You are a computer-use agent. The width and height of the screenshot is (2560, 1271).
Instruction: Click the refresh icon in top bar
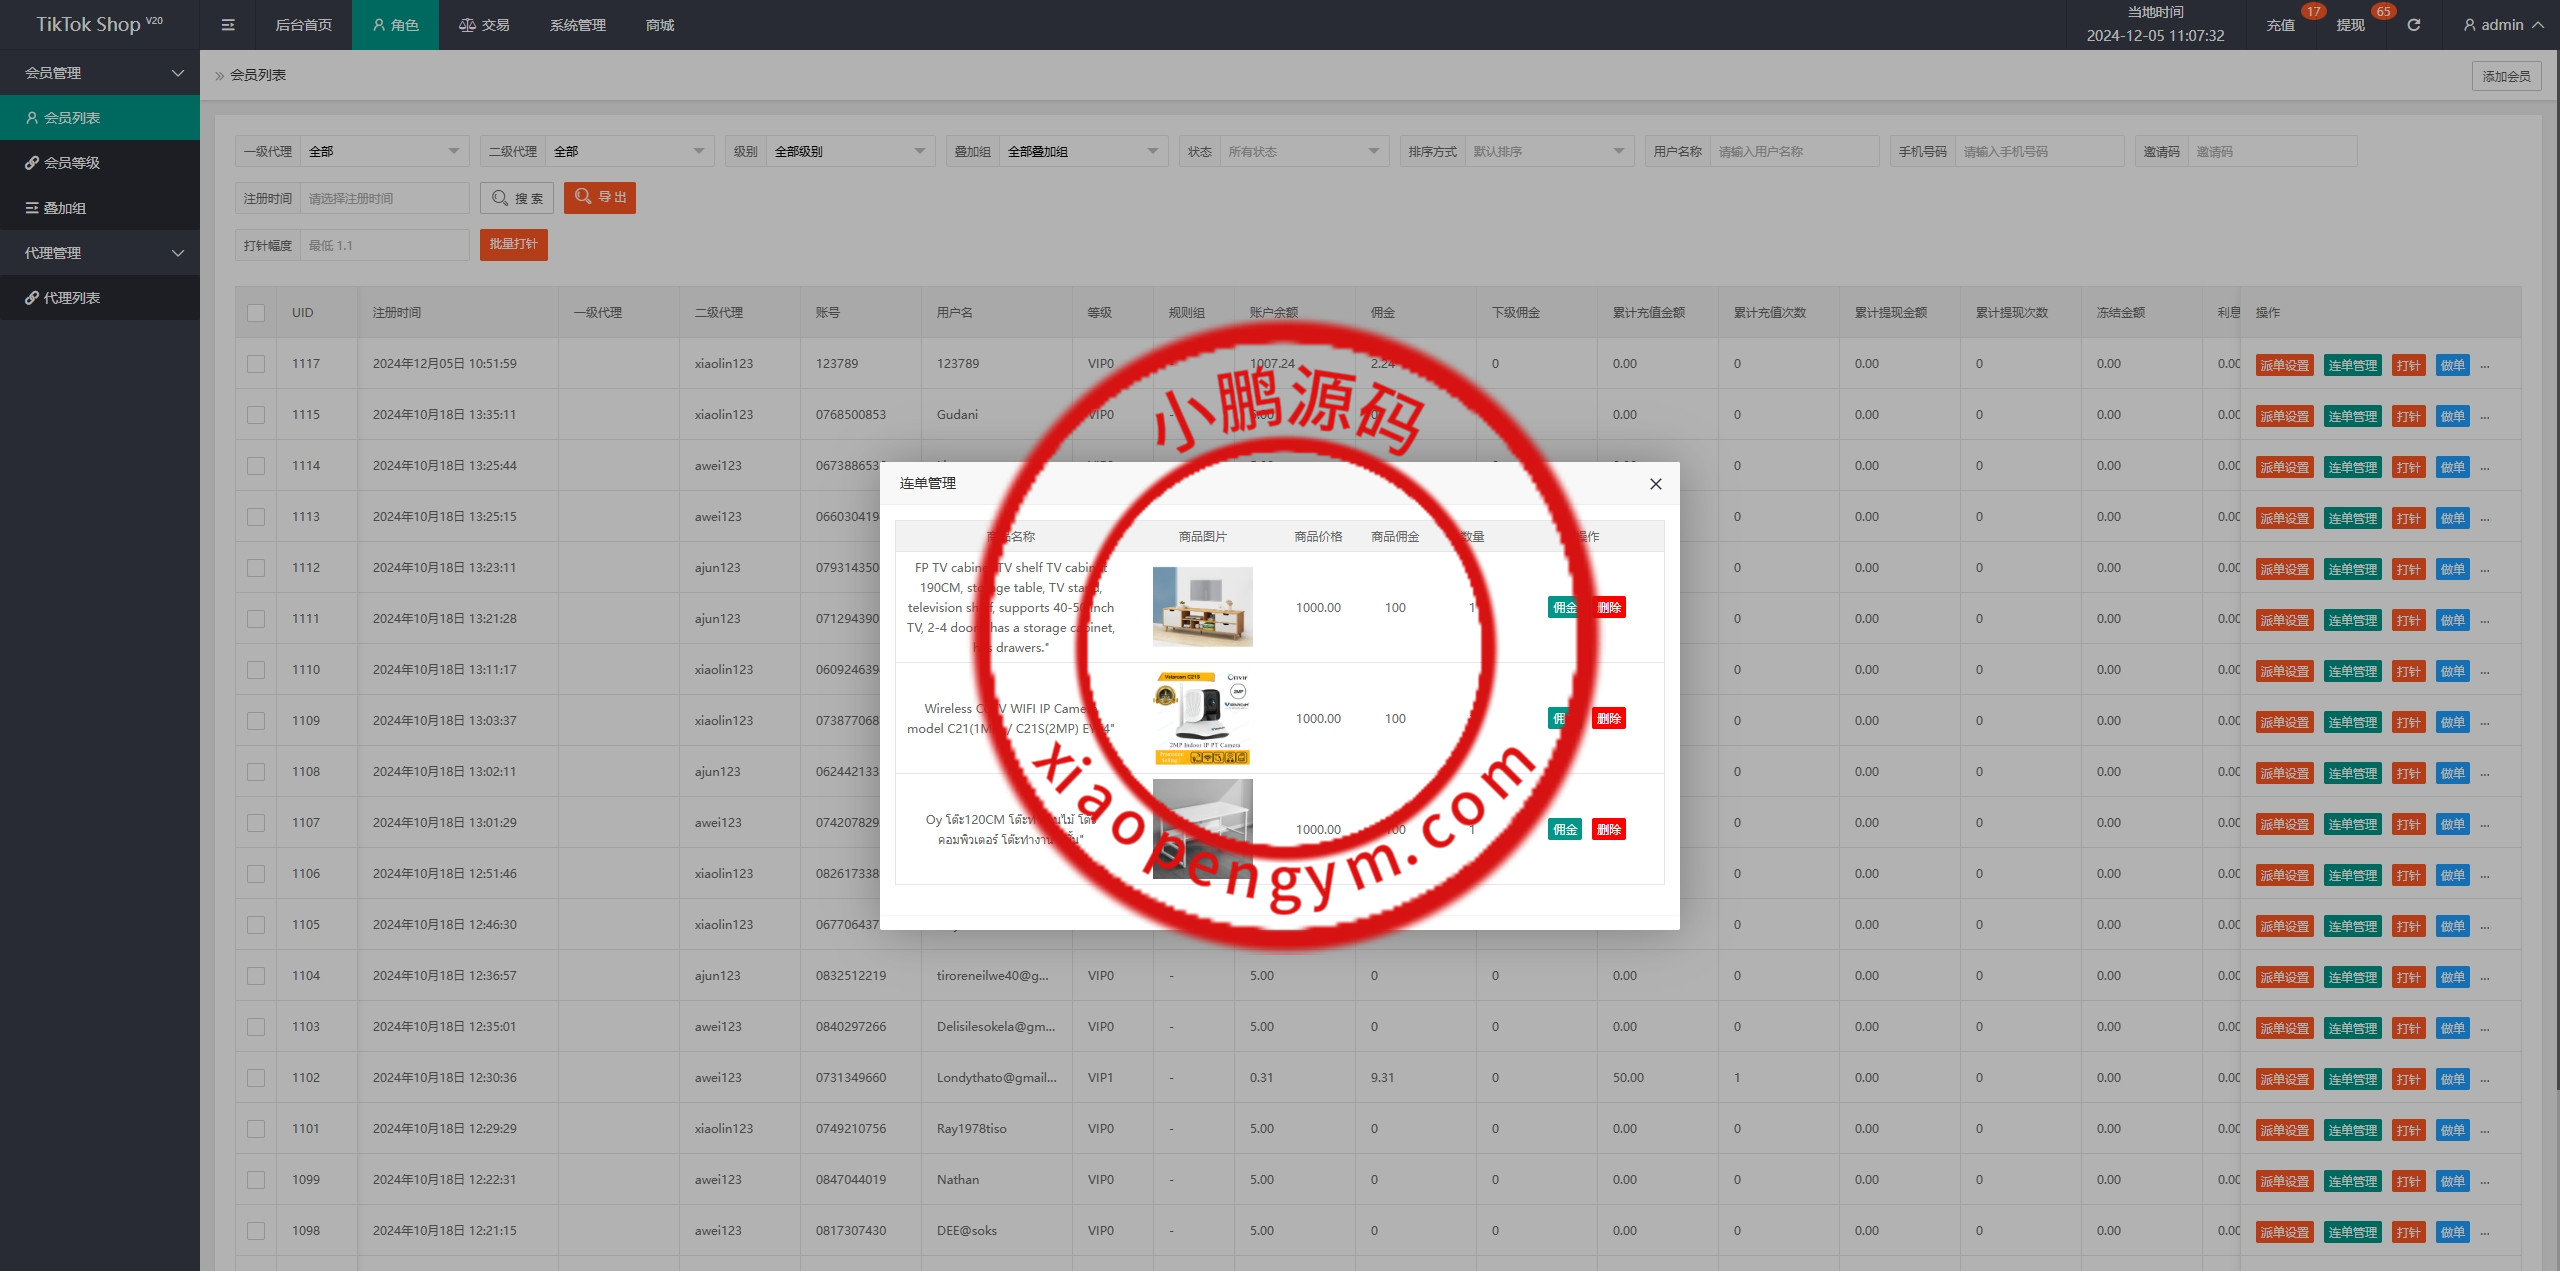2413,25
